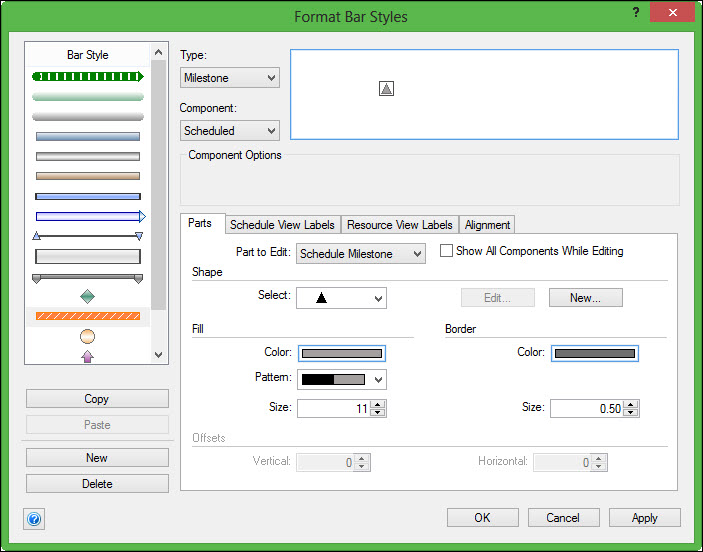The height and width of the screenshot is (552, 703).
Task: Select the purple up-arrow bar style
Action: (88, 356)
